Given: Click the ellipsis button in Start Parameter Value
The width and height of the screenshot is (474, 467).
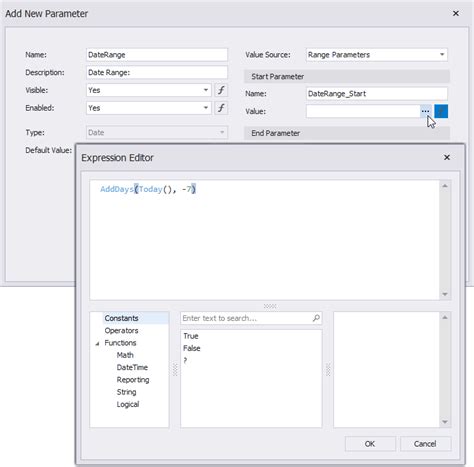Looking at the screenshot, I should [425, 111].
